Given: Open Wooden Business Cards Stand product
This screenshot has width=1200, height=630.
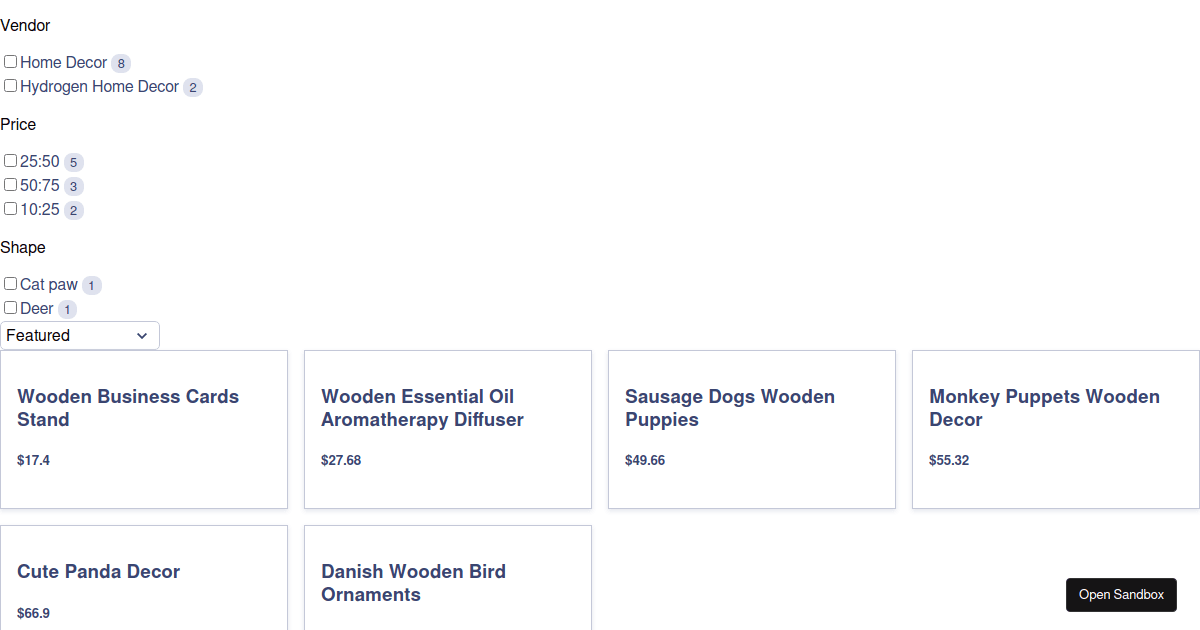Looking at the screenshot, I should click(128, 408).
